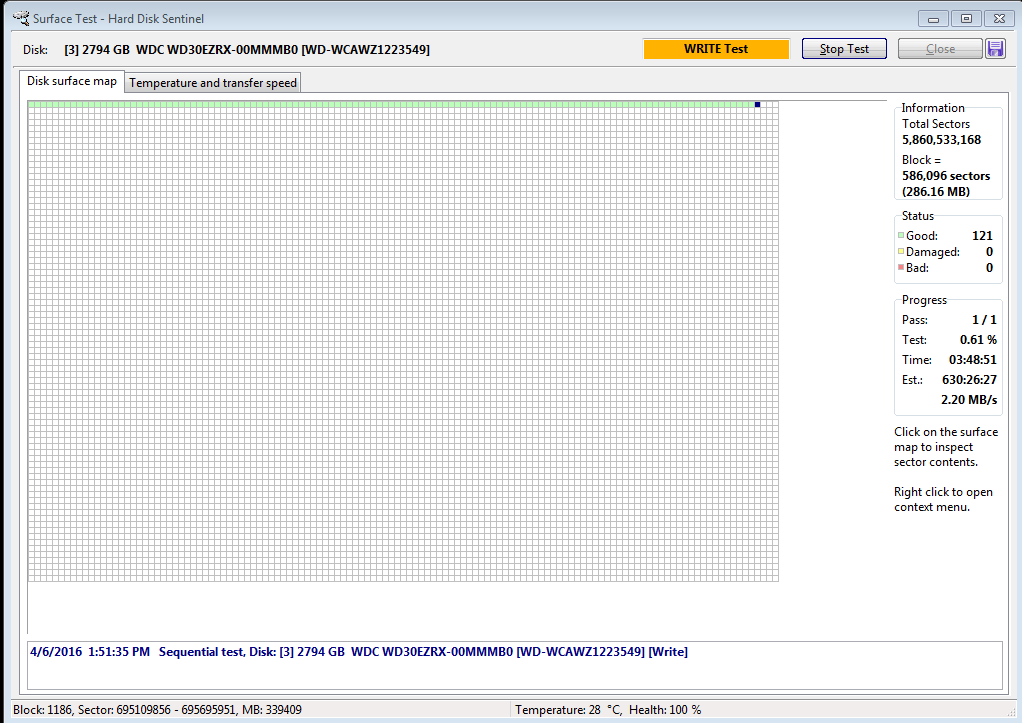Click the Test progress 0.61 % value
Image resolution: width=1022 pixels, height=723 pixels.
978,340
